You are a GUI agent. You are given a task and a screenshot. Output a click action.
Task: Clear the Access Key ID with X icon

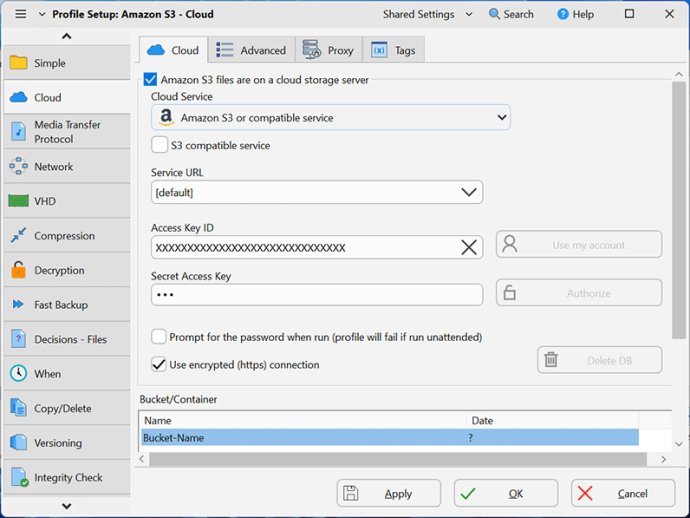[x=469, y=247]
